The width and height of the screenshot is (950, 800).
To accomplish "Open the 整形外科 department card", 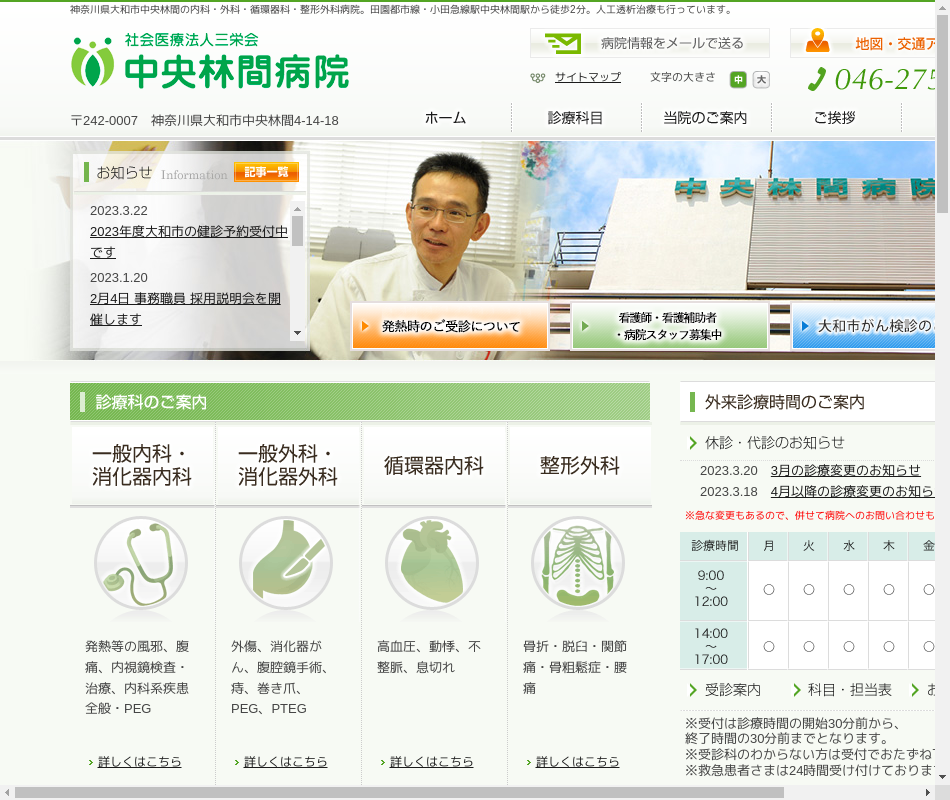I will click(x=580, y=465).
